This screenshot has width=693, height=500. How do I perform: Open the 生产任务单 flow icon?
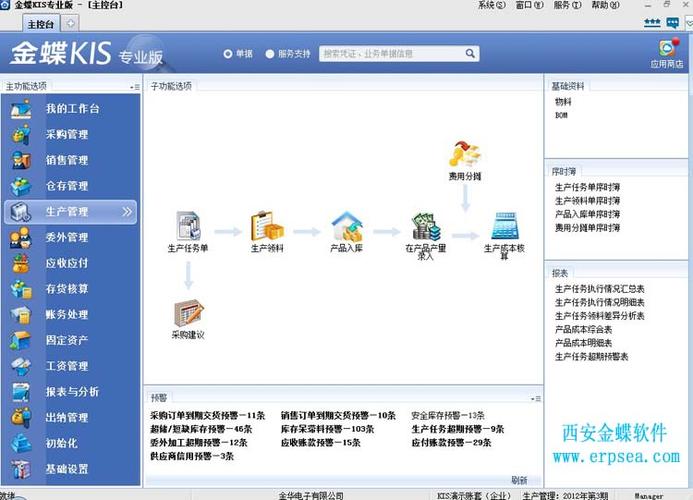point(188,225)
